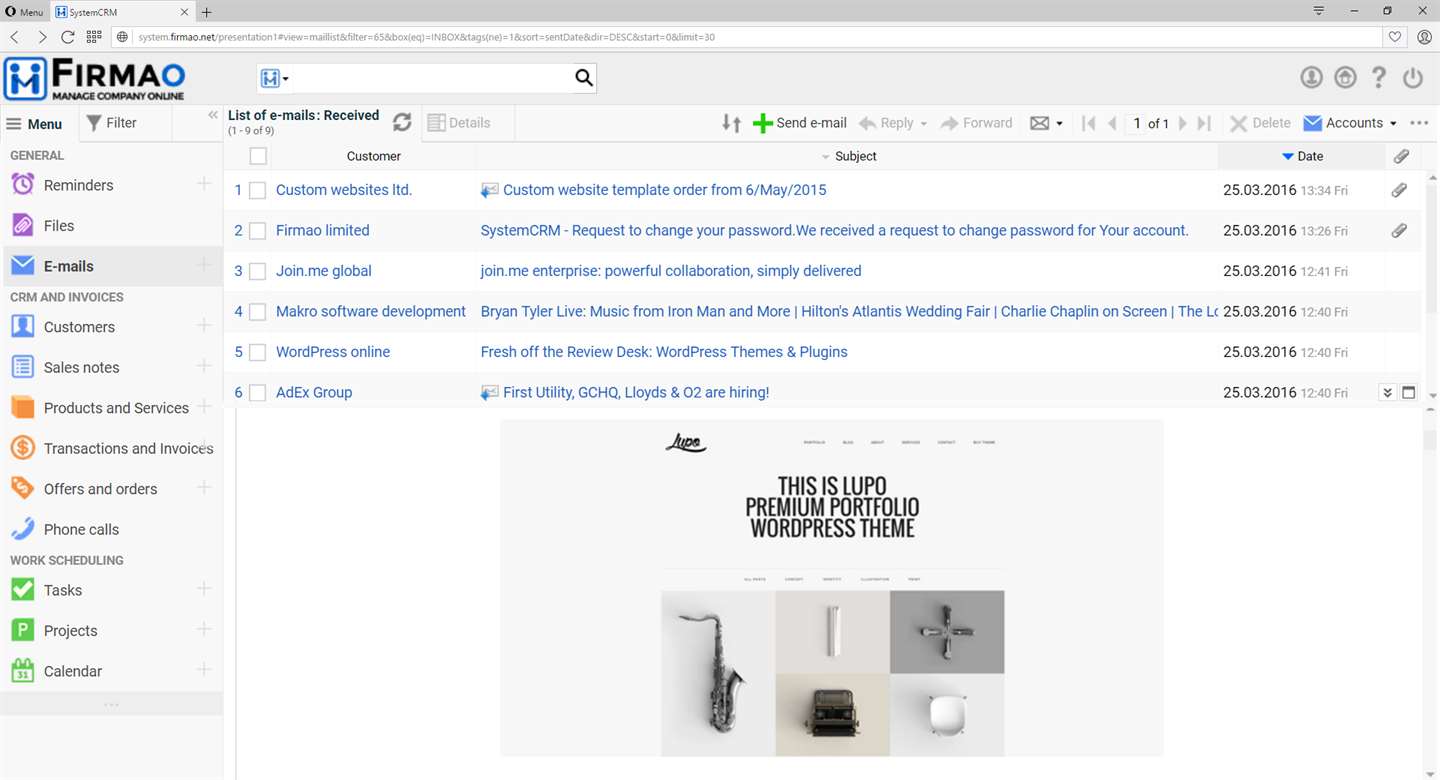Open the help question mark icon
The image size is (1440, 780).
(1379, 77)
